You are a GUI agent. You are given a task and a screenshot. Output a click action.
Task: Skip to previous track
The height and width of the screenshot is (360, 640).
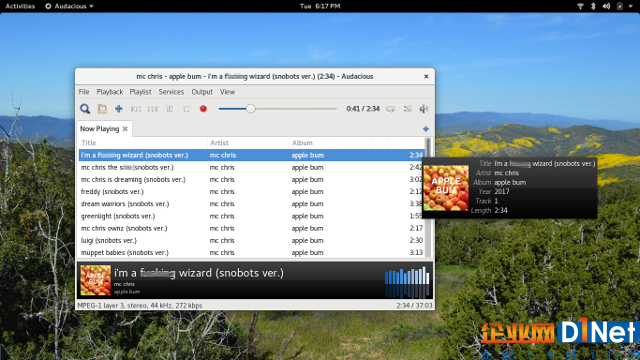point(136,109)
